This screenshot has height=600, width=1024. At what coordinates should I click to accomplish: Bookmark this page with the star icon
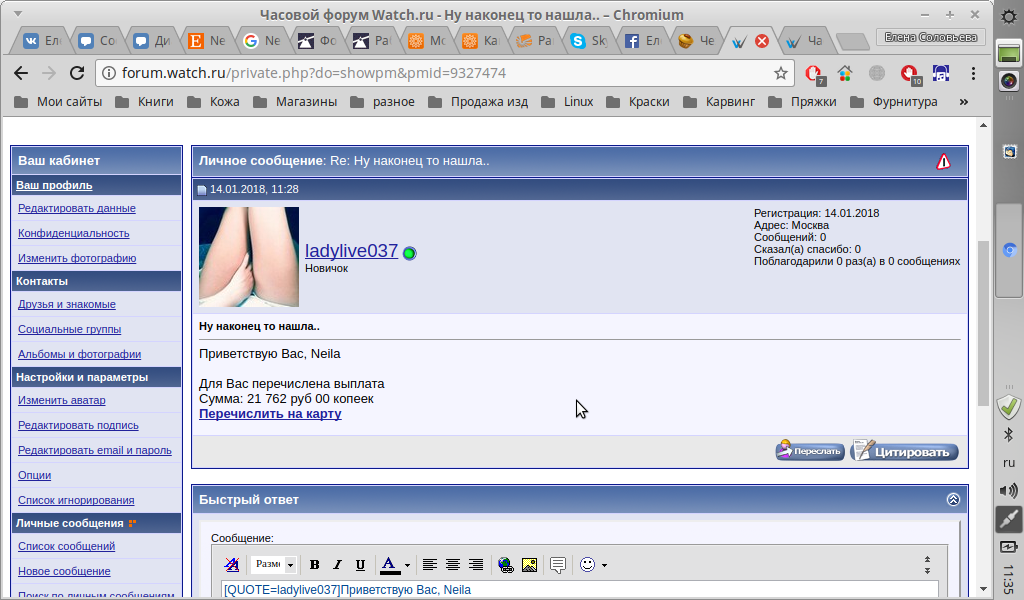point(780,73)
